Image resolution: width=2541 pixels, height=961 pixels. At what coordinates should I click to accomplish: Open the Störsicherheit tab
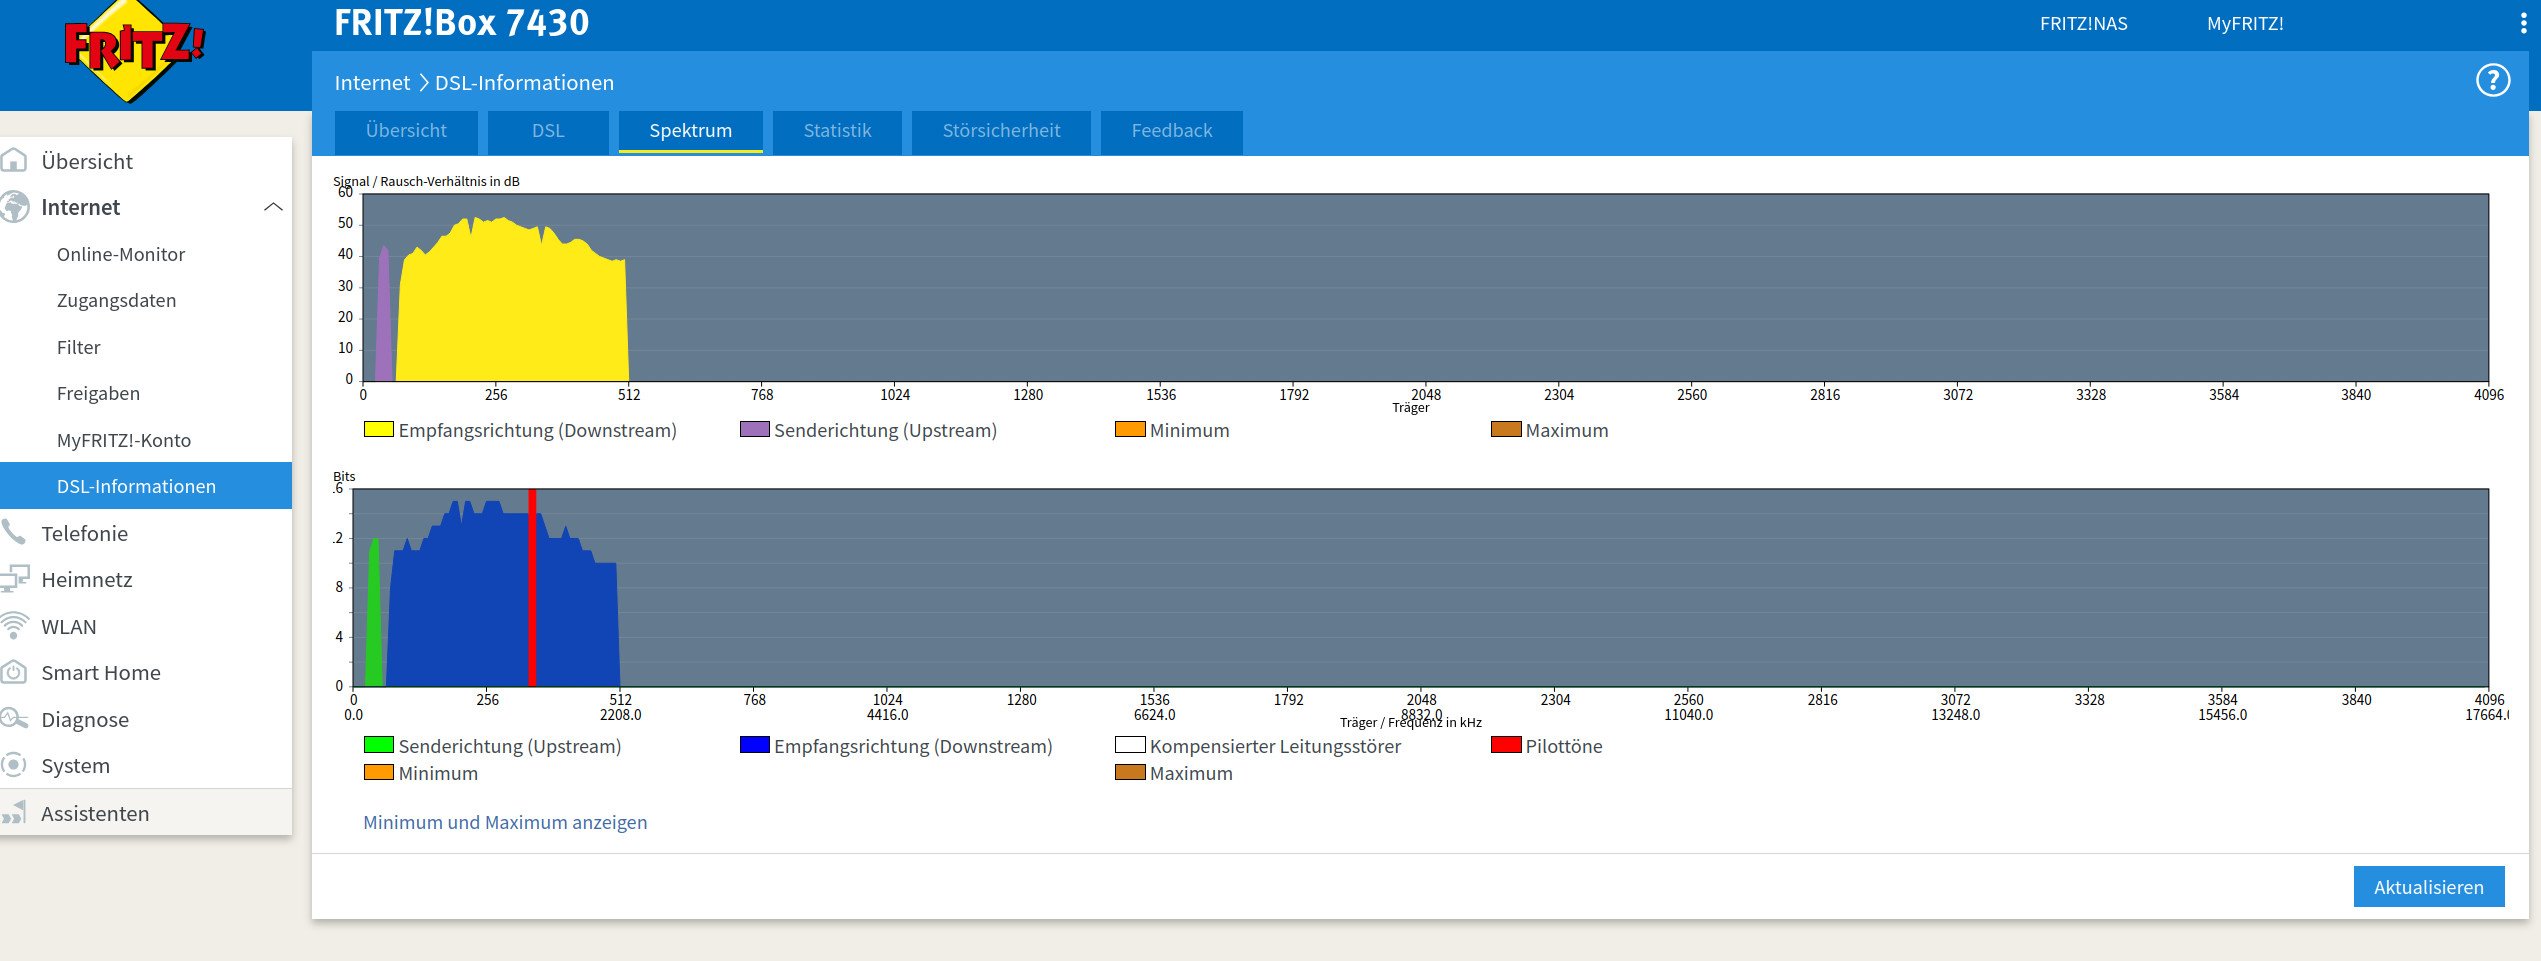tap(1001, 131)
